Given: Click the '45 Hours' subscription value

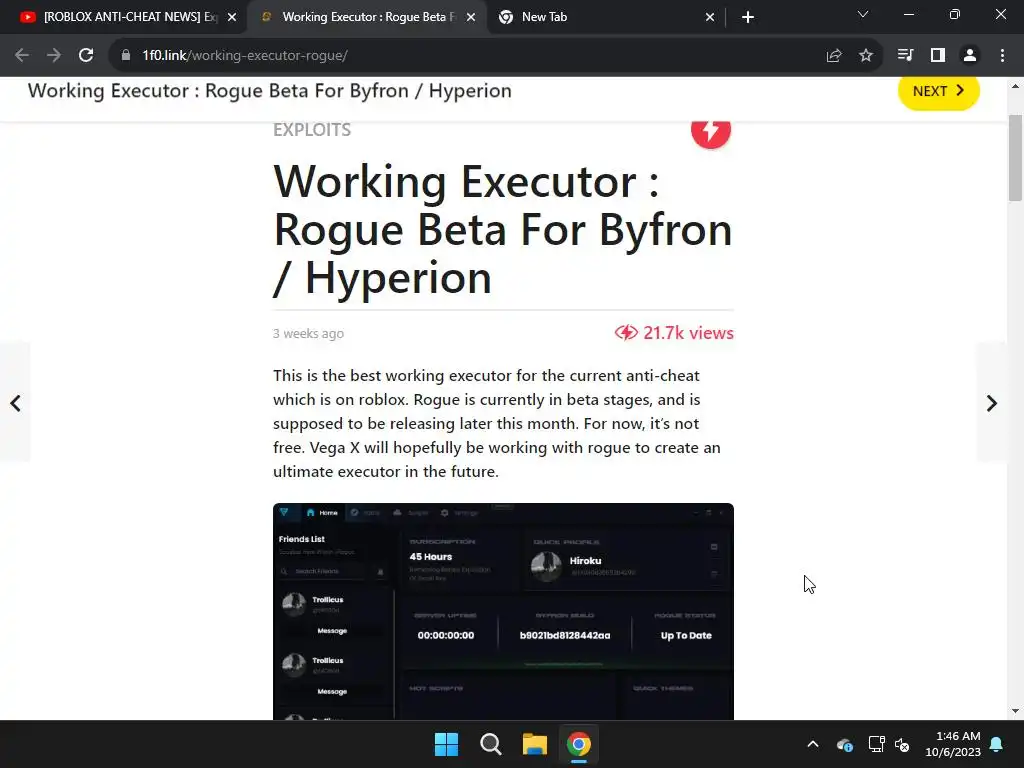Looking at the screenshot, I should (430, 557).
